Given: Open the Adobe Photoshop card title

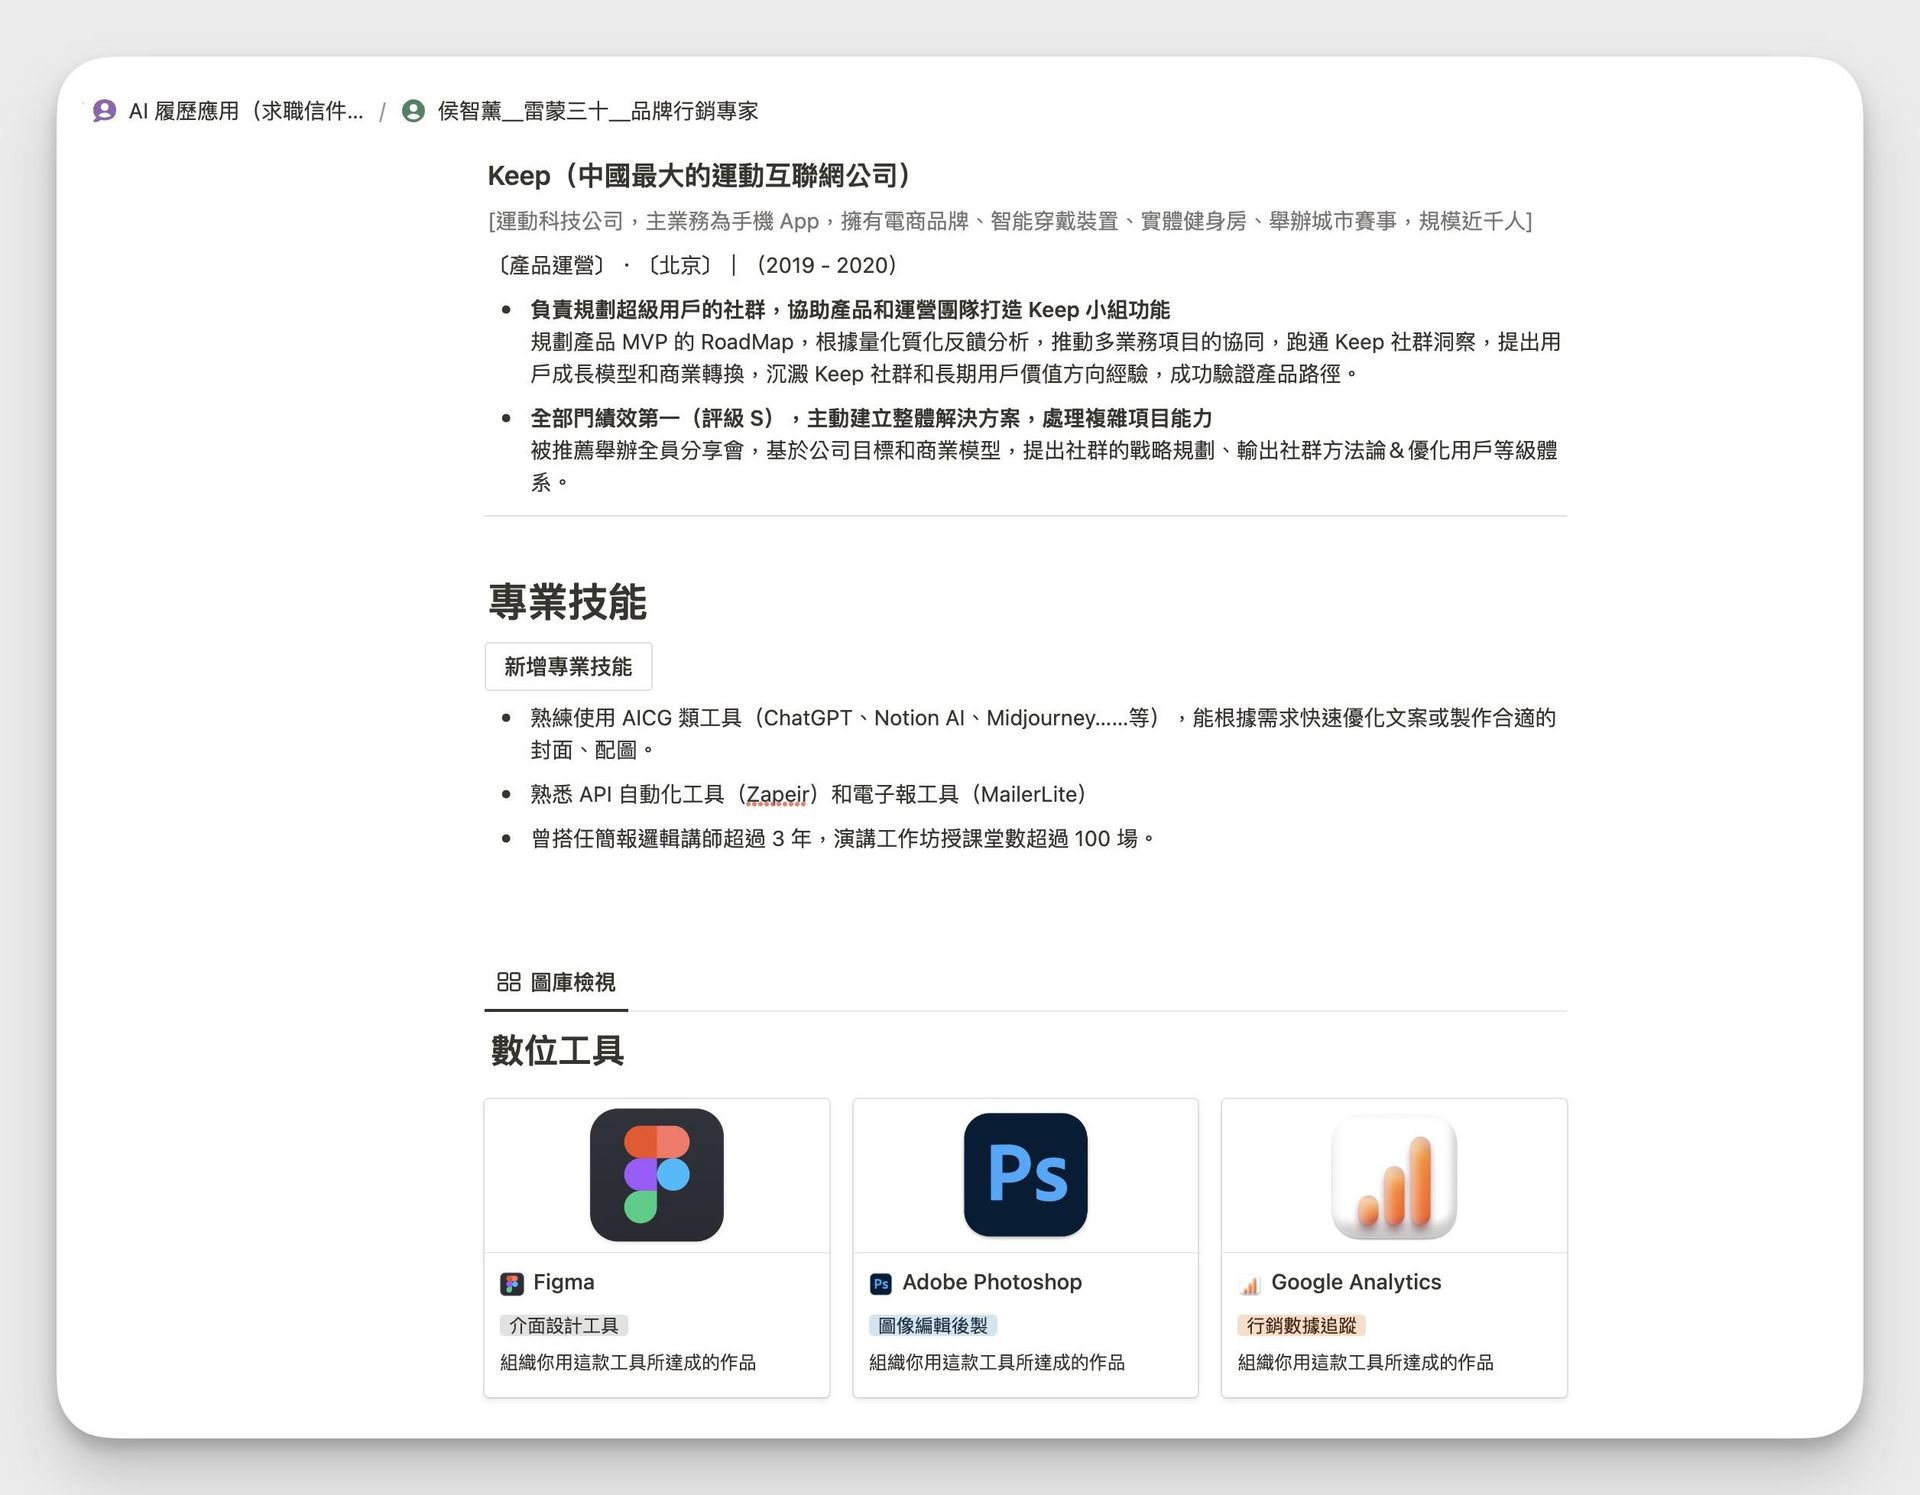Looking at the screenshot, I should coord(991,1282).
